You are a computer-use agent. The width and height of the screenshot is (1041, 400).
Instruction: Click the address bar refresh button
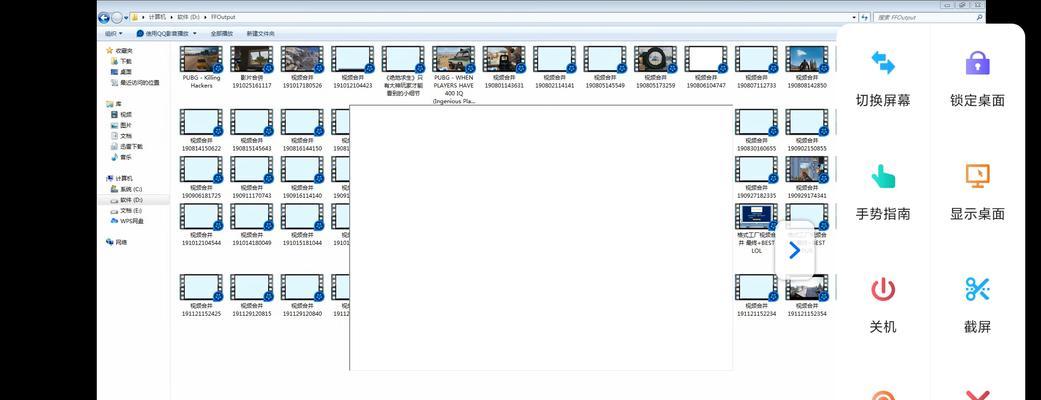click(x=866, y=17)
